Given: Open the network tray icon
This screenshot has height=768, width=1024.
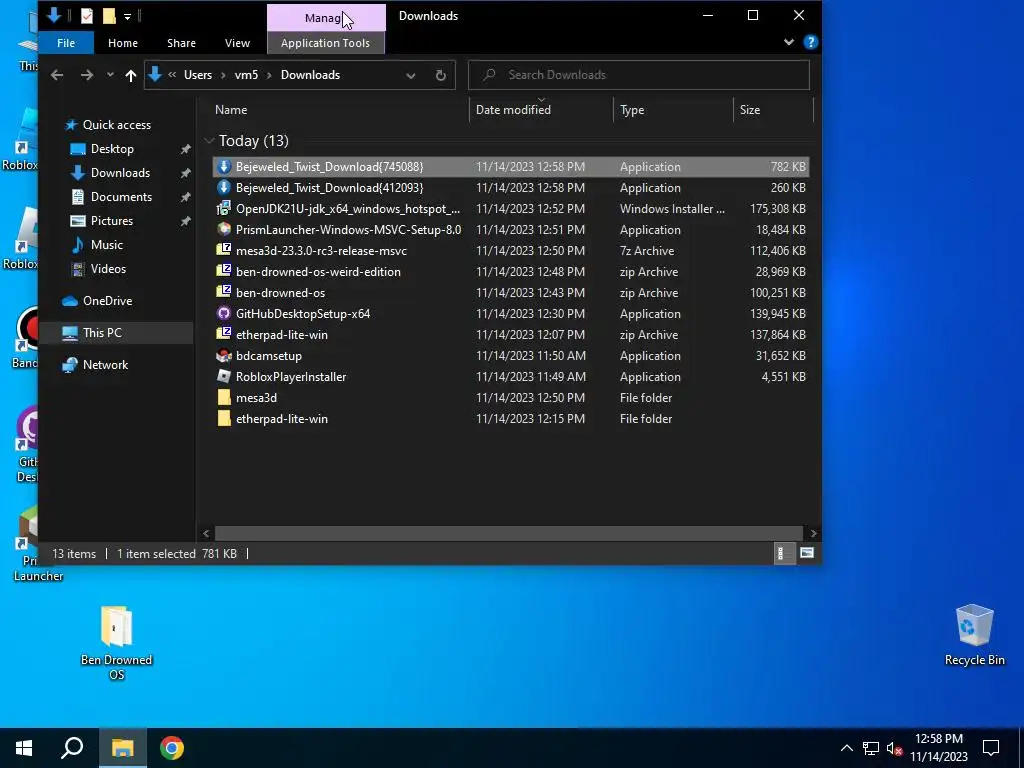Looking at the screenshot, I should pos(871,748).
